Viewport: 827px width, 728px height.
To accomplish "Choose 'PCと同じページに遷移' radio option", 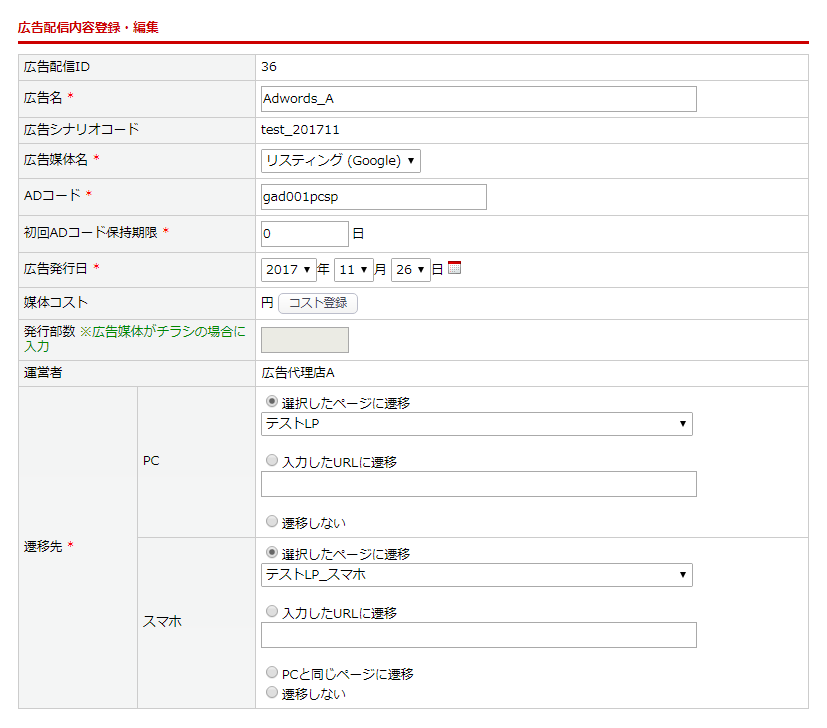I will 272,673.
